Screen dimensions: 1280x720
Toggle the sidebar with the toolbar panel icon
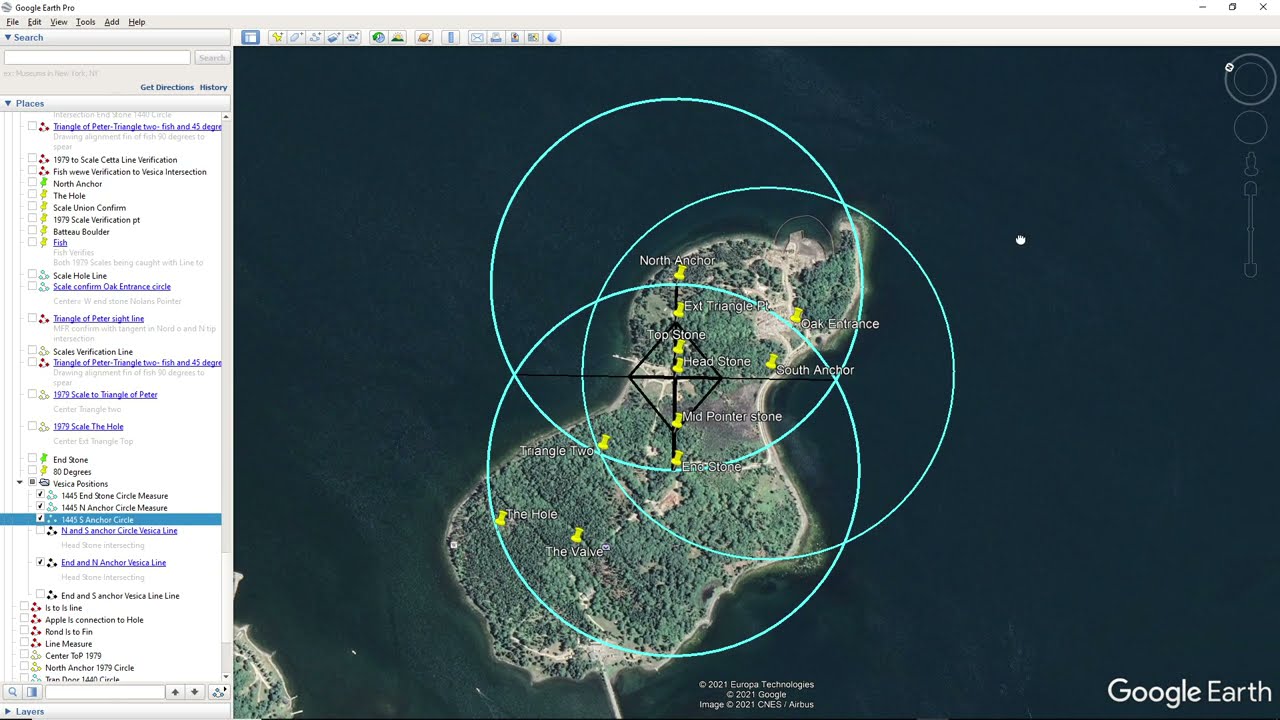pos(250,37)
